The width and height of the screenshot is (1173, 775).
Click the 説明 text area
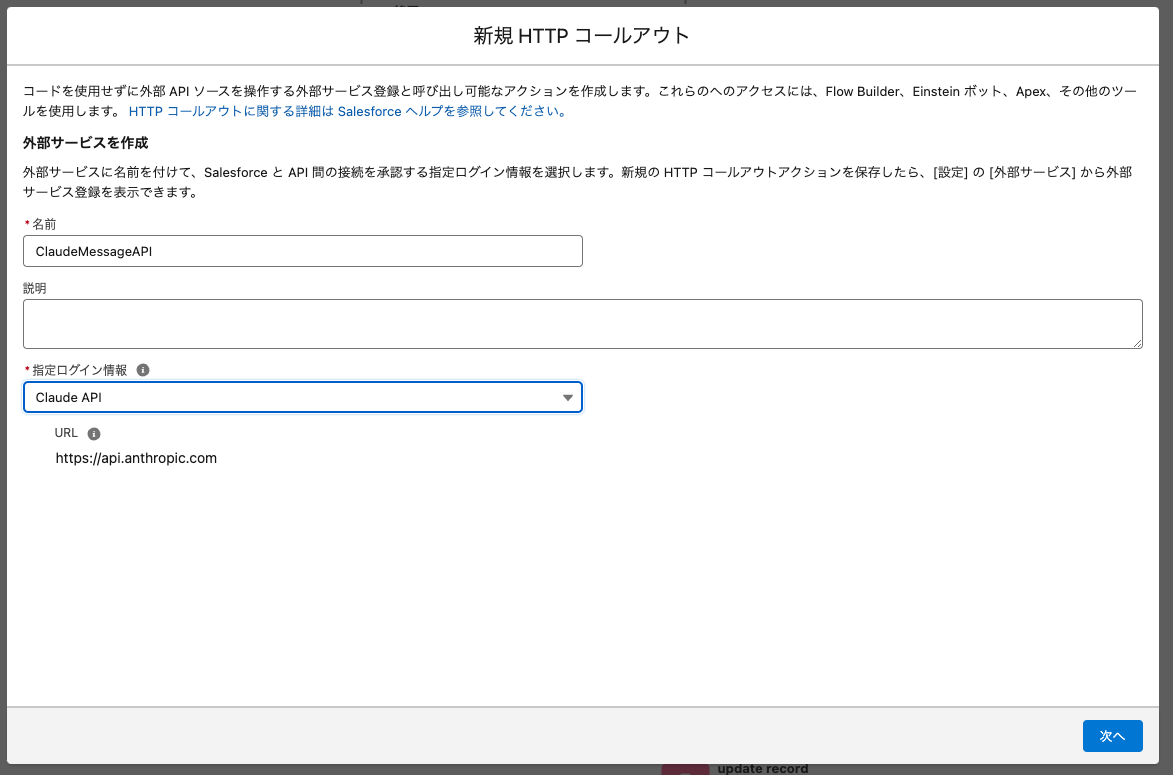click(582, 324)
